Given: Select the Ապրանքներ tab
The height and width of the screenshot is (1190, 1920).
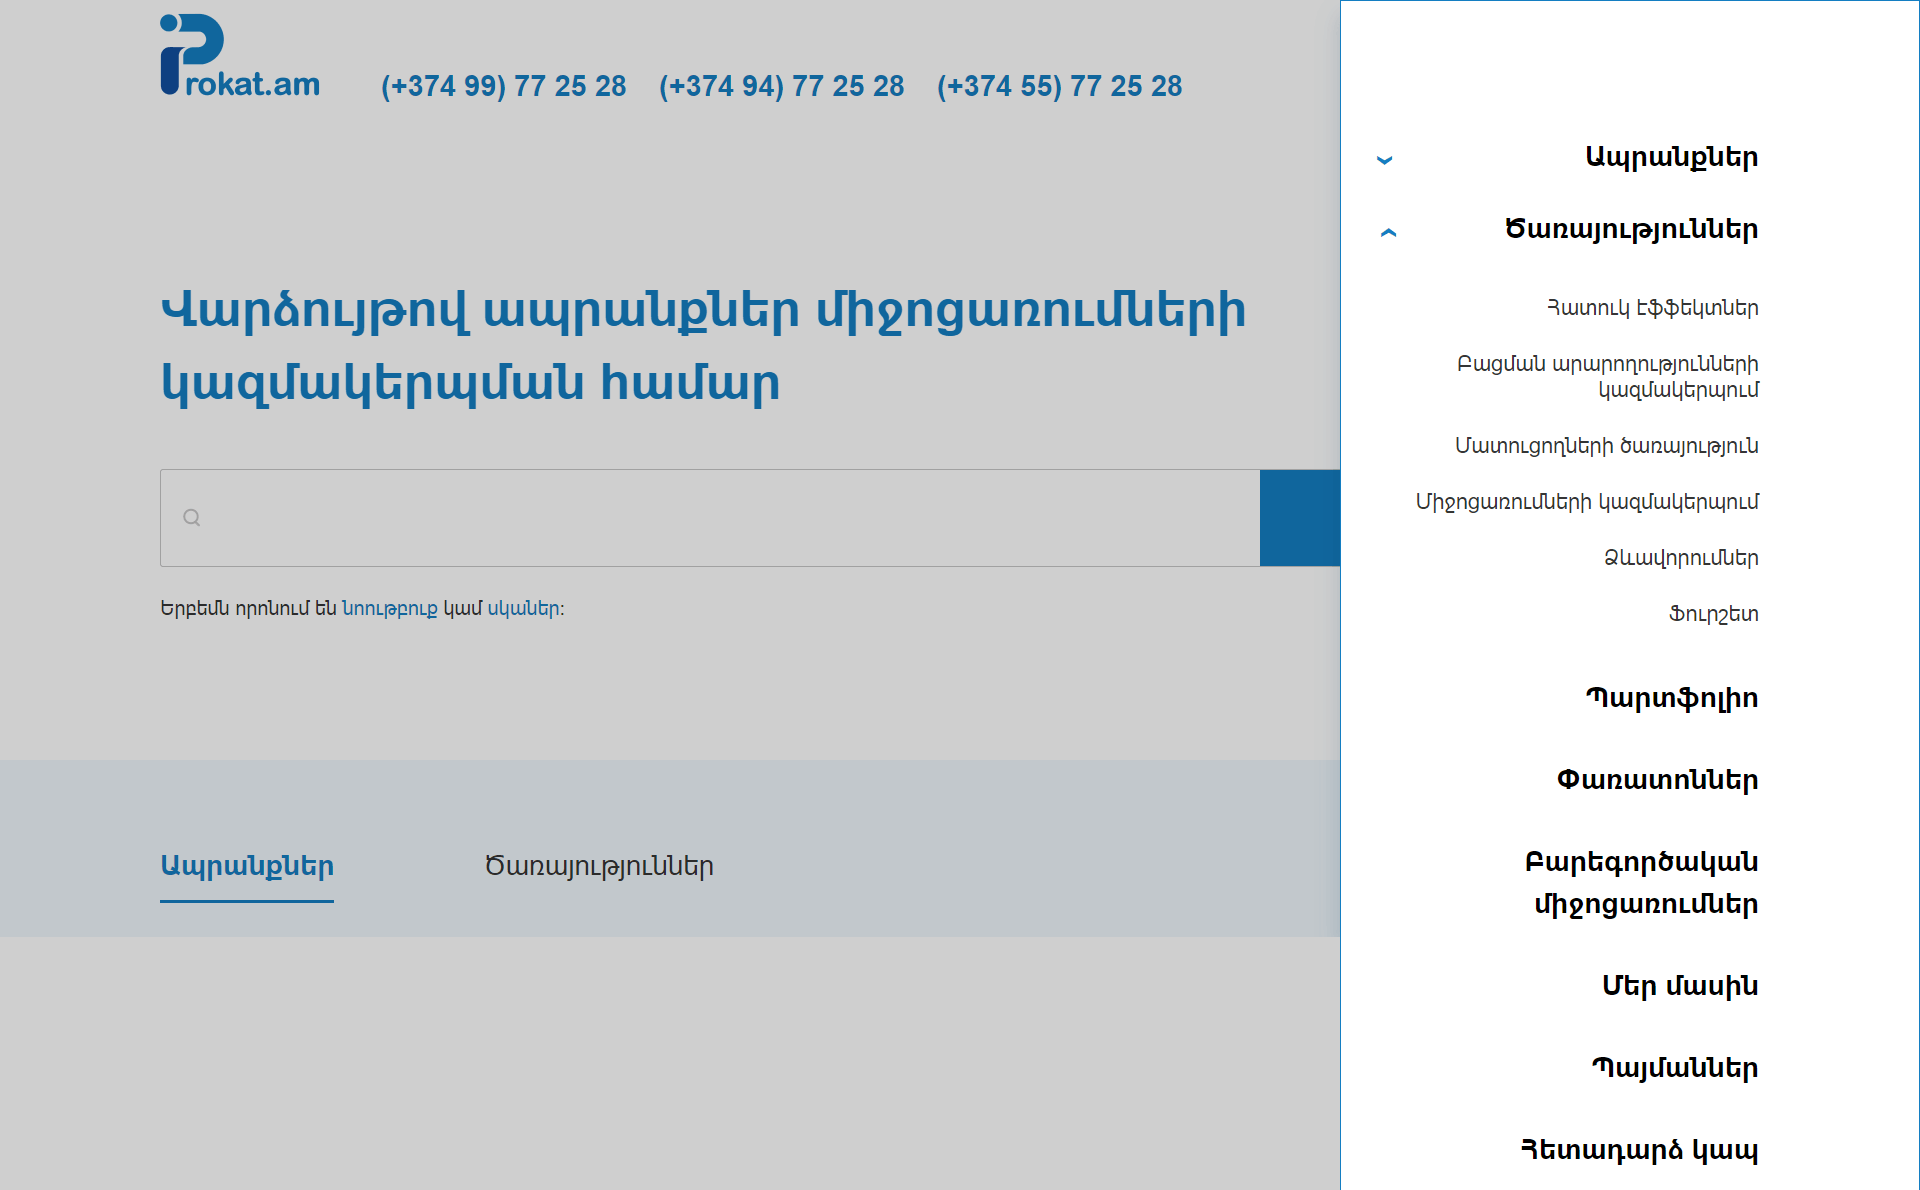Looking at the screenshot, I should coord(247,866).
